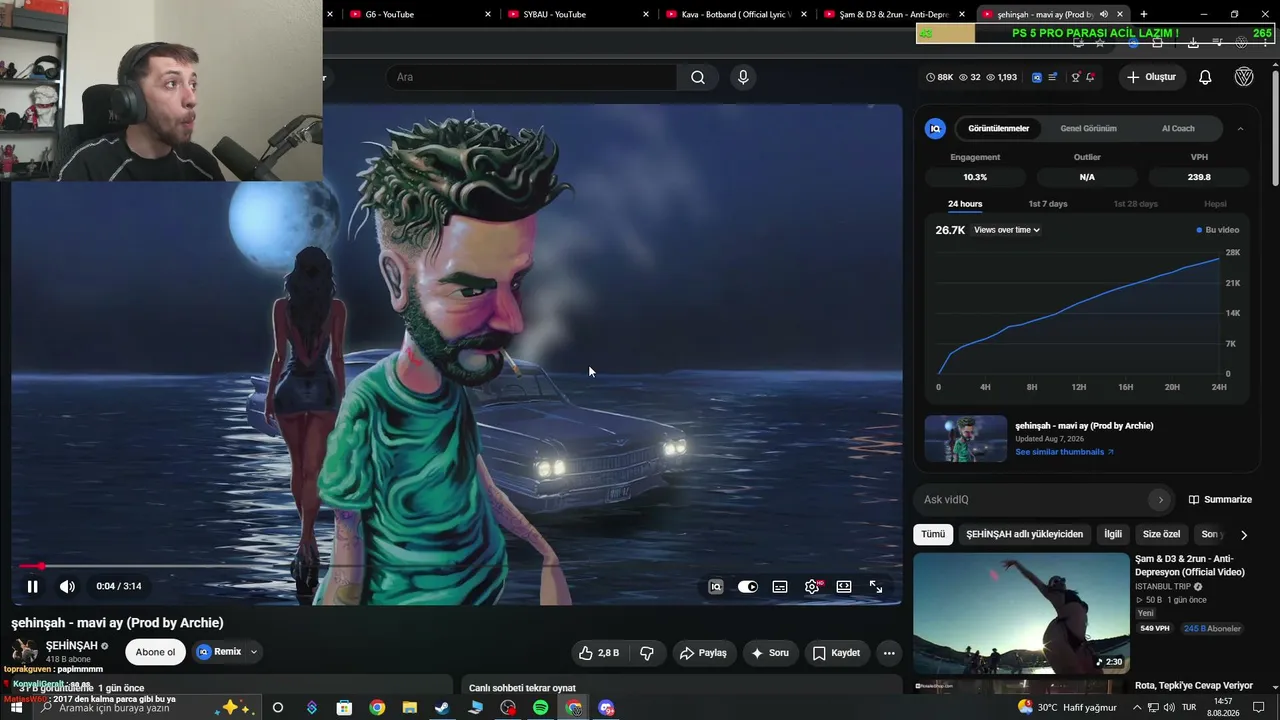Screen dimensions: 1280x720
Task: Open the Anti-Depresyon recommended video thumbnail
Action: tap(1021, 613)
